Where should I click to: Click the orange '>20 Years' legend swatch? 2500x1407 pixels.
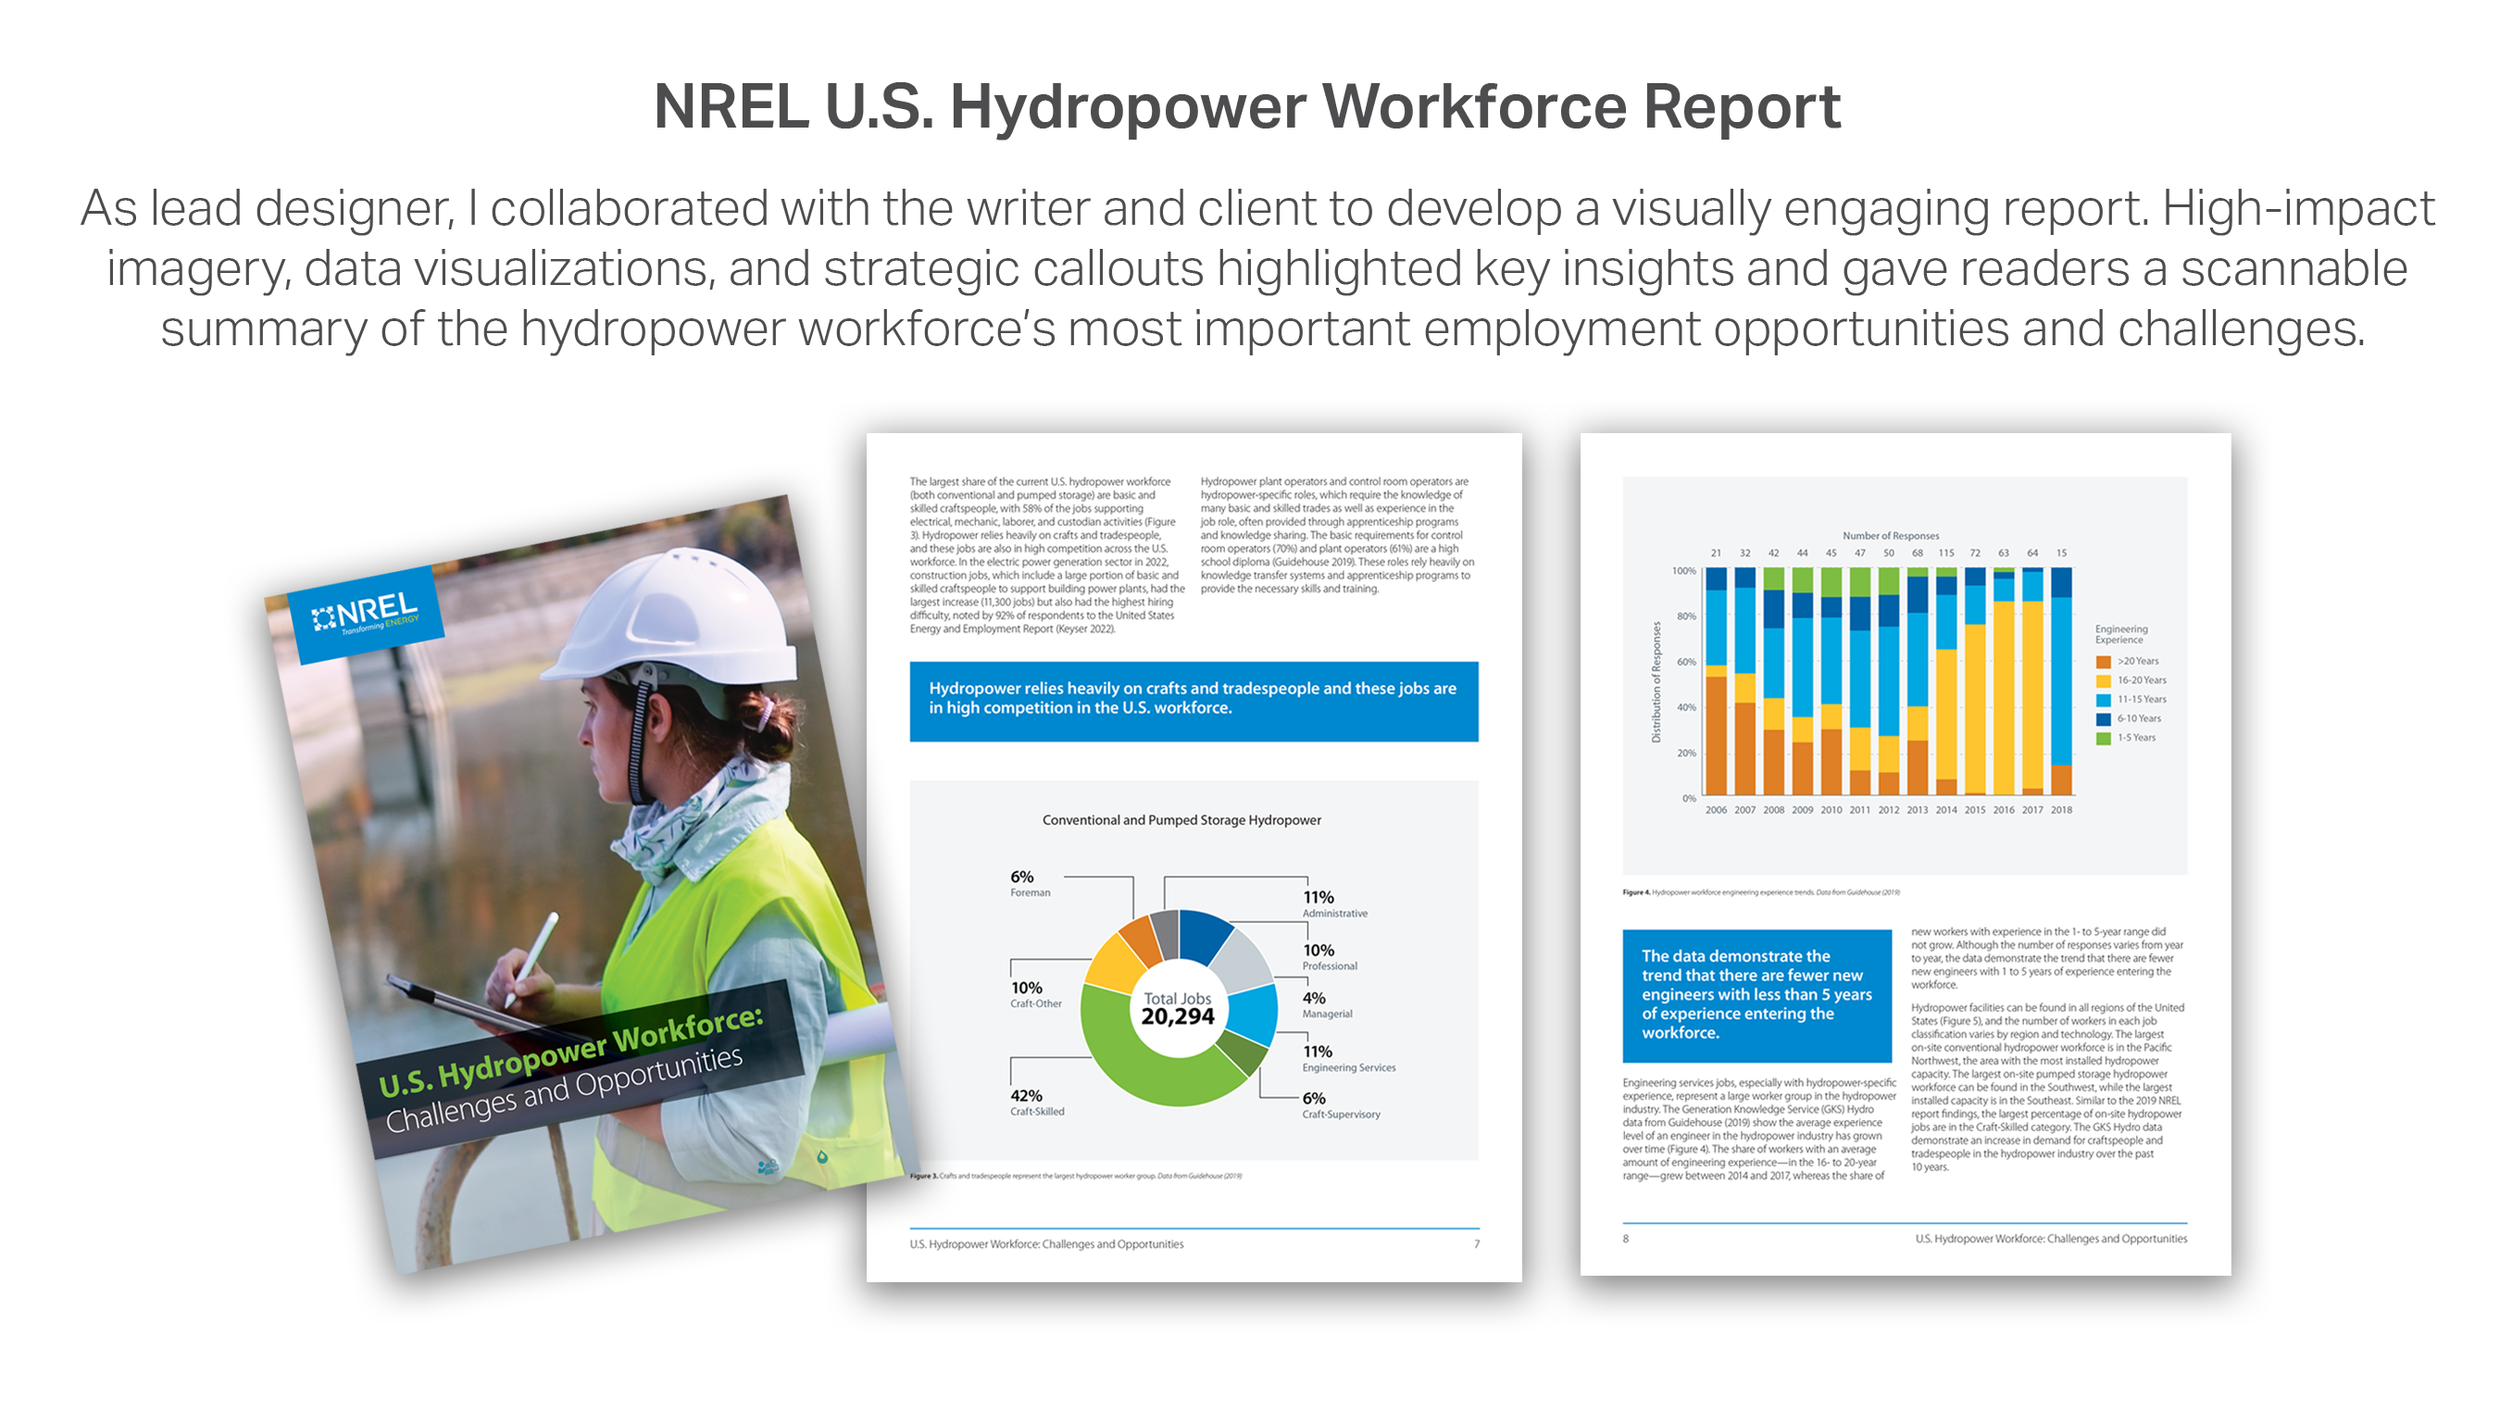point(2103,662)
